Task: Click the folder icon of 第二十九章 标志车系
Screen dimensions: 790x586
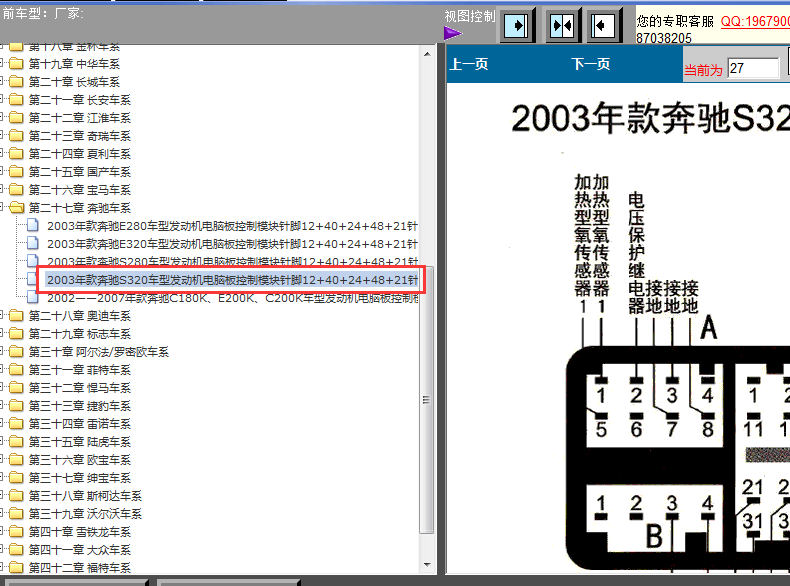Action: tap(17, 334)
